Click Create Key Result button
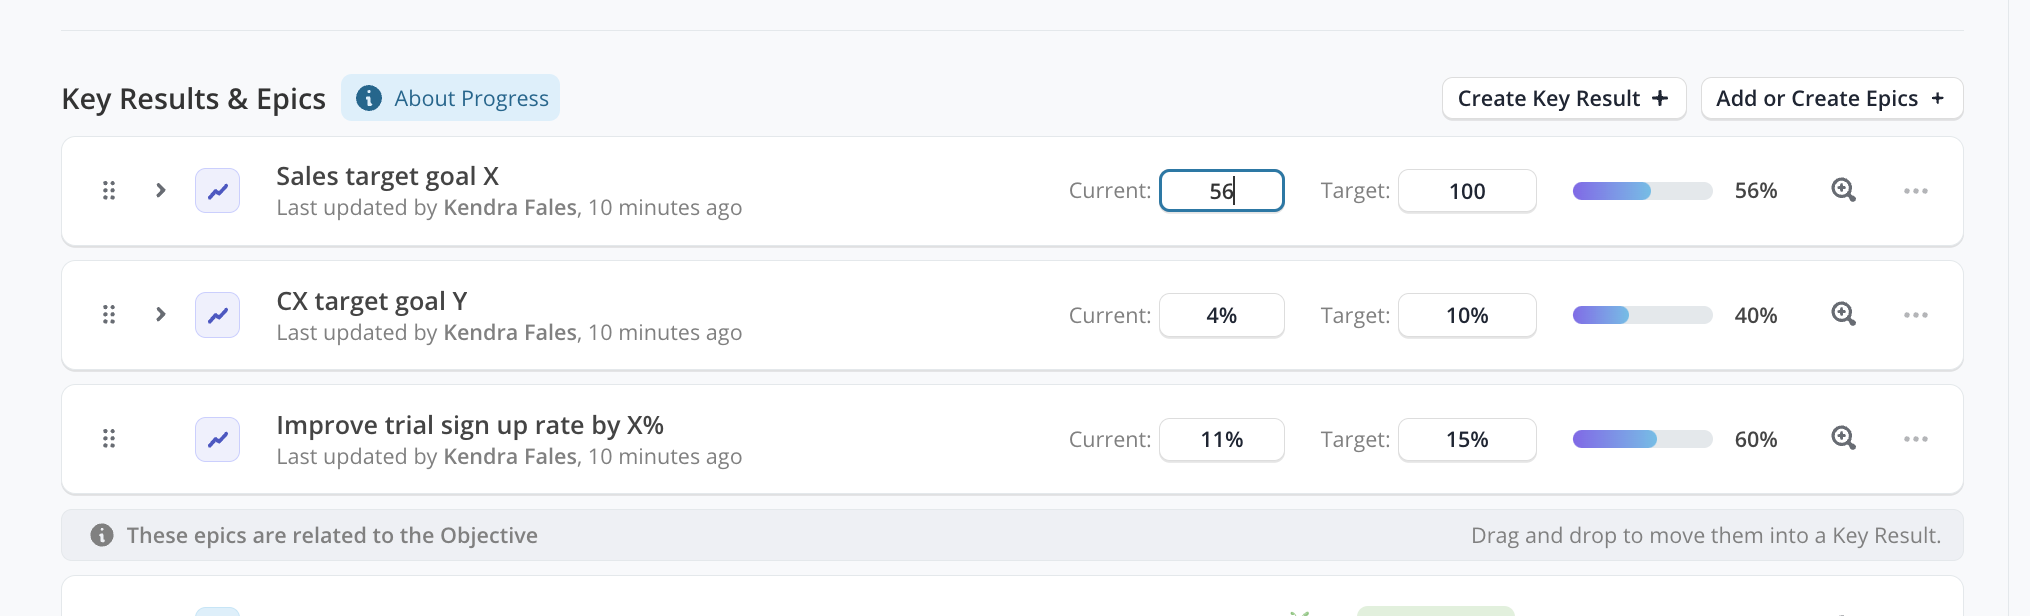Viewport: 2030px width, 616px height. click(x=1563, y=98)
